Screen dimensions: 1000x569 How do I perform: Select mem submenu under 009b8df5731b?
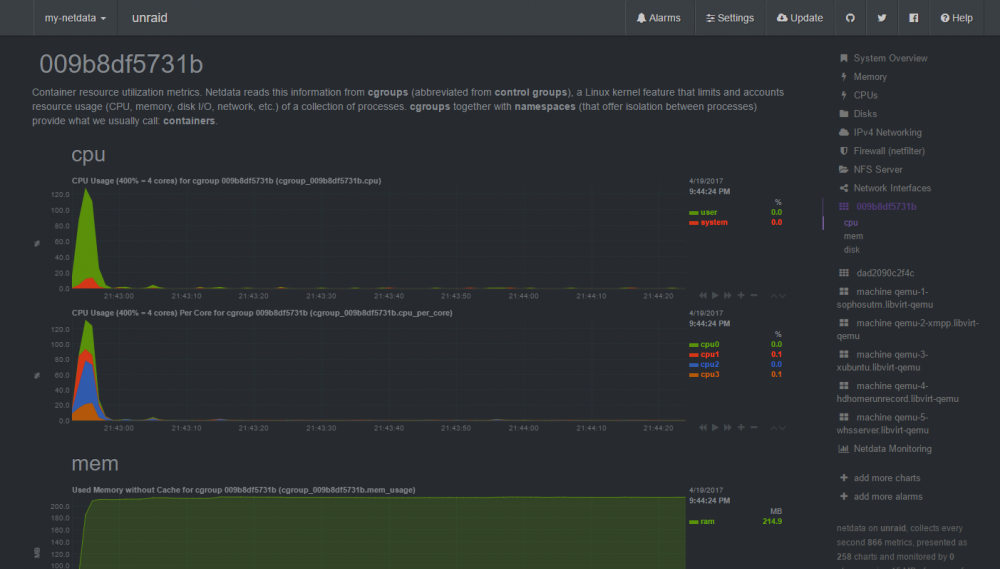pyautogui.click(x=853, y=236)
